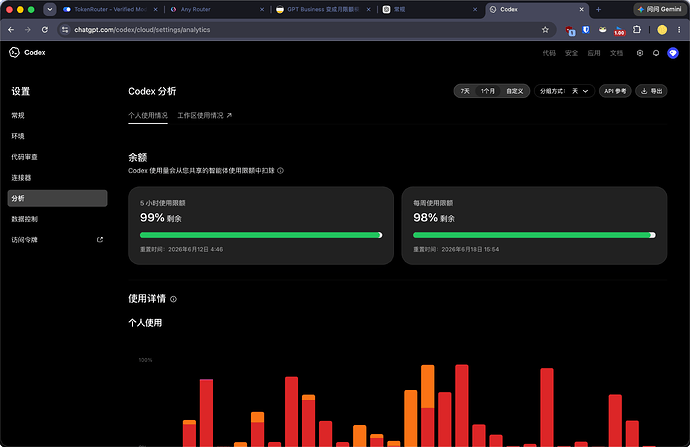The image size is (690, 447).
Task: Click the API 参考 button
Action: click(615, 91)
